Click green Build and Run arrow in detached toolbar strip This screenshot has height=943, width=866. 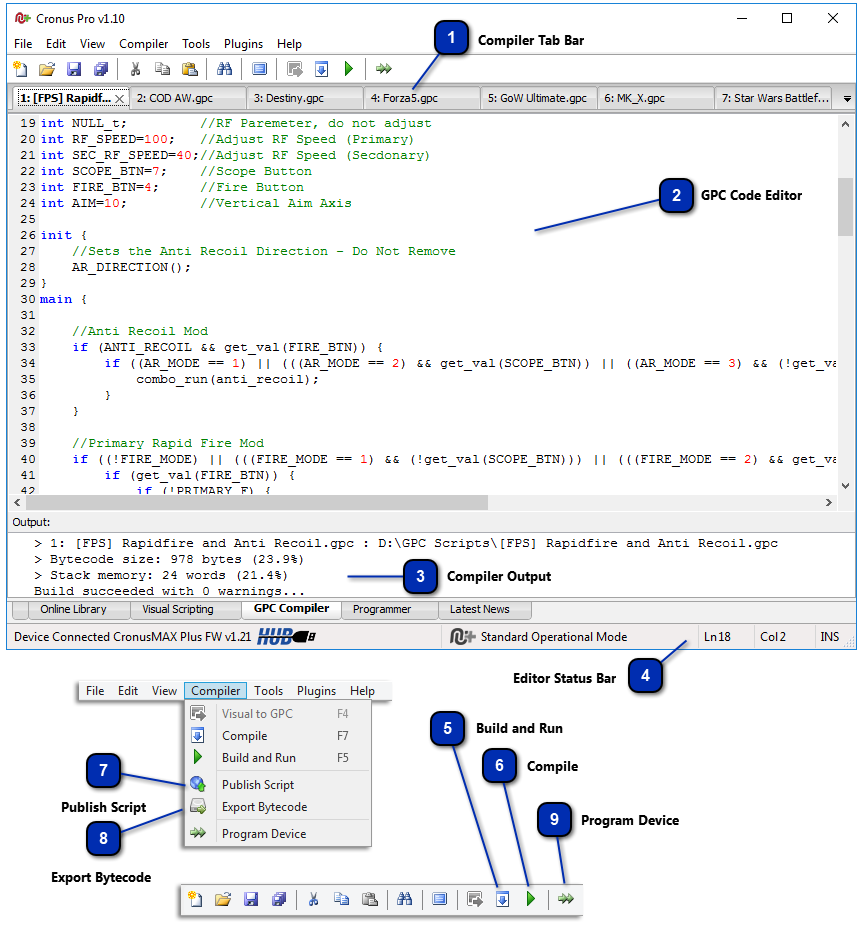[530, 899]
